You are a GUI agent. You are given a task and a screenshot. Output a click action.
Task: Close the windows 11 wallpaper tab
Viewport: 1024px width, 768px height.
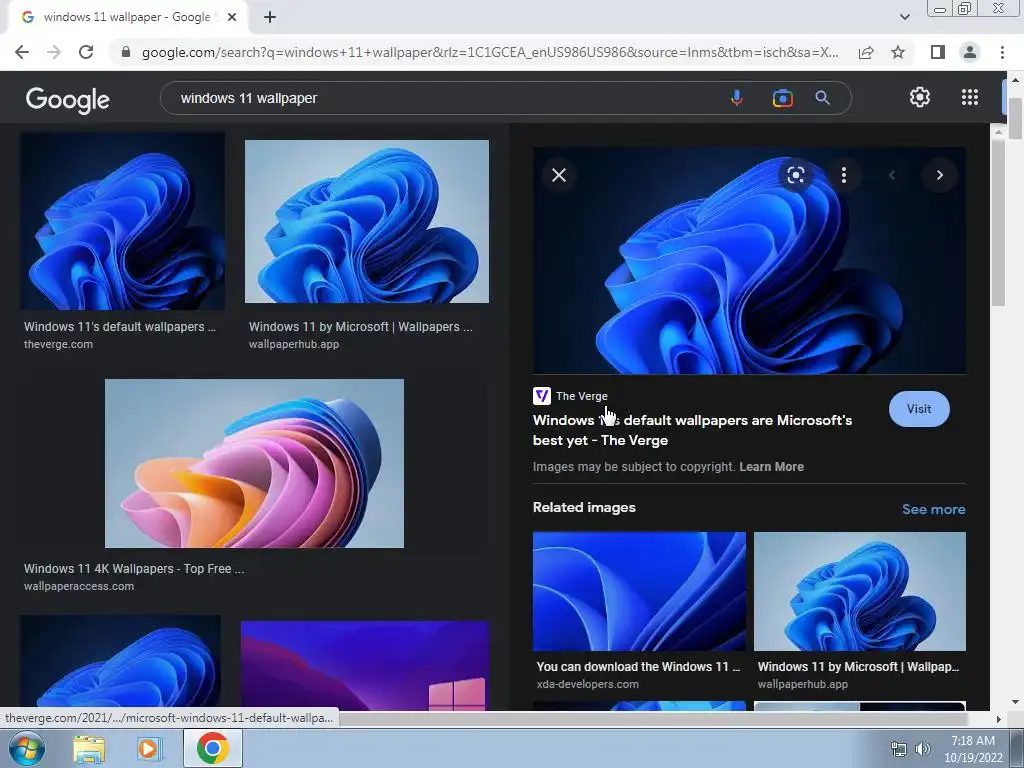(232, 17)
